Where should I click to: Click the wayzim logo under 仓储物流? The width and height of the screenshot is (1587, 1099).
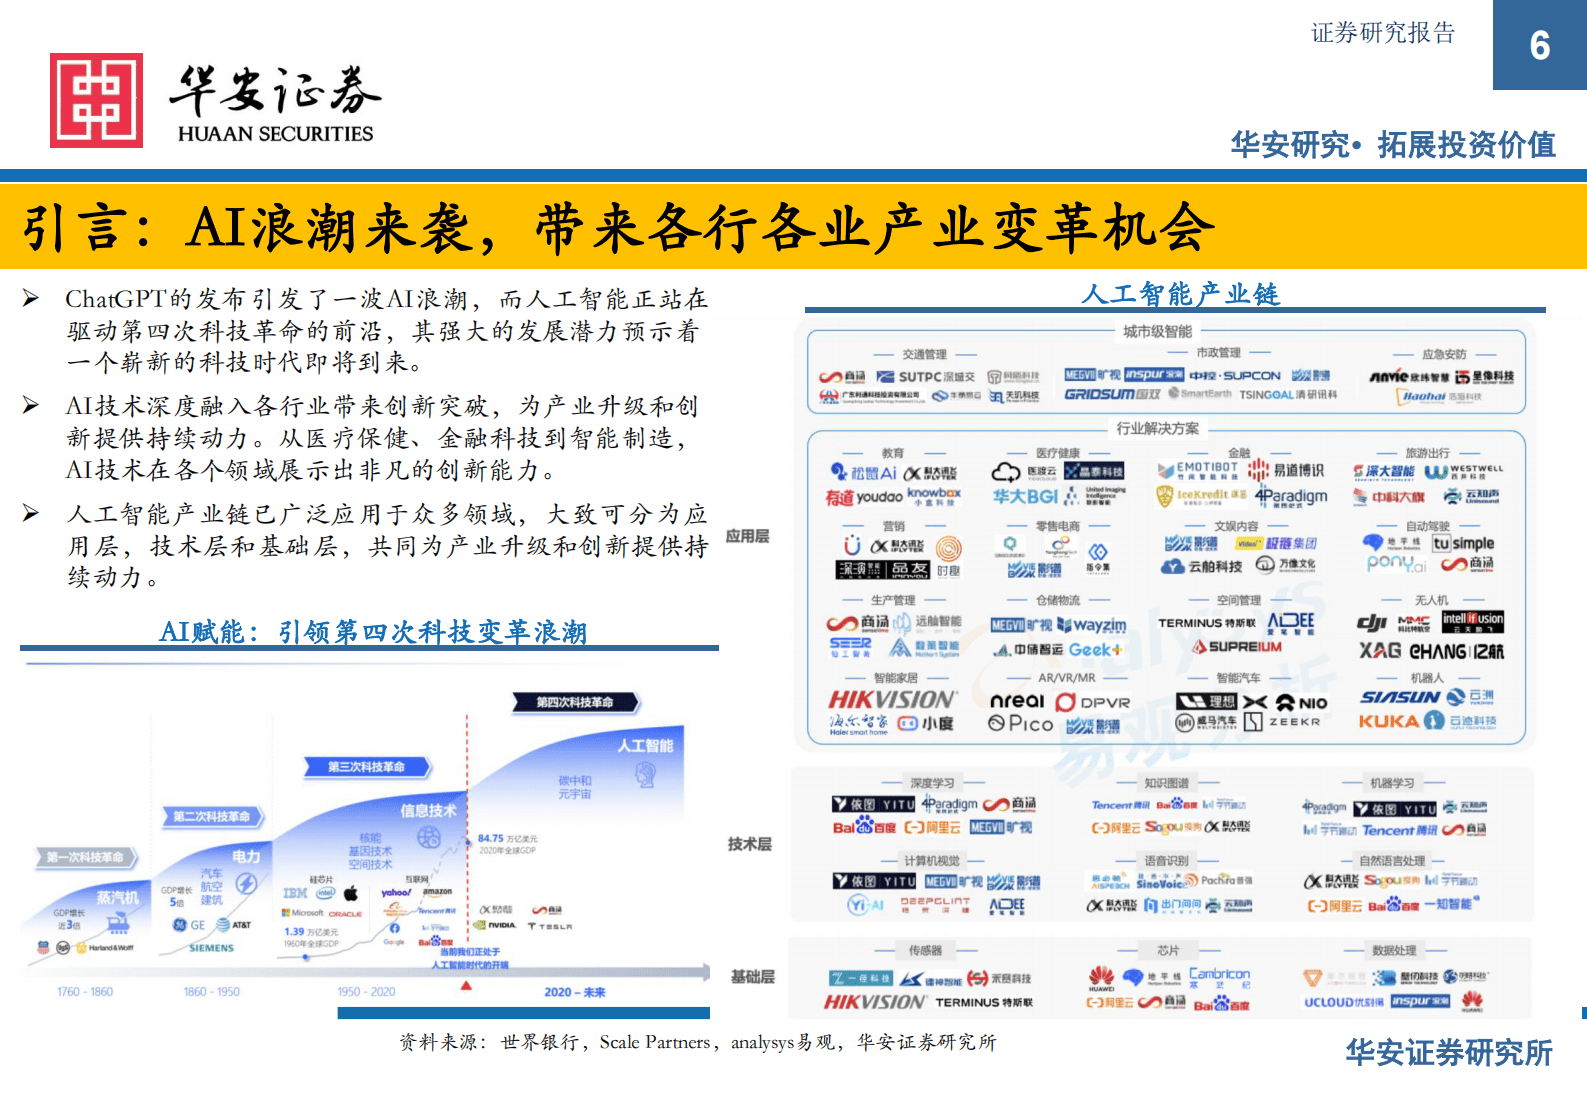point(1091,625)
